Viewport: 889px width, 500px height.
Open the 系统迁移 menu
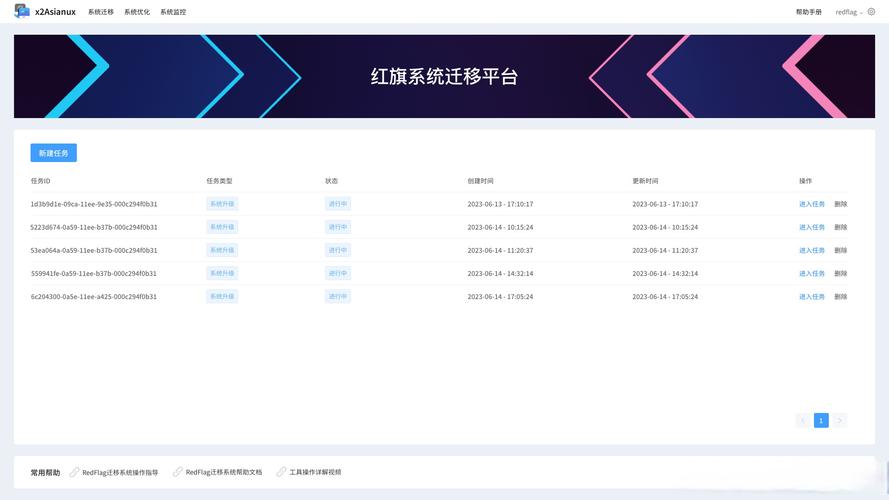pyautogui.click(x=101, y=12)
